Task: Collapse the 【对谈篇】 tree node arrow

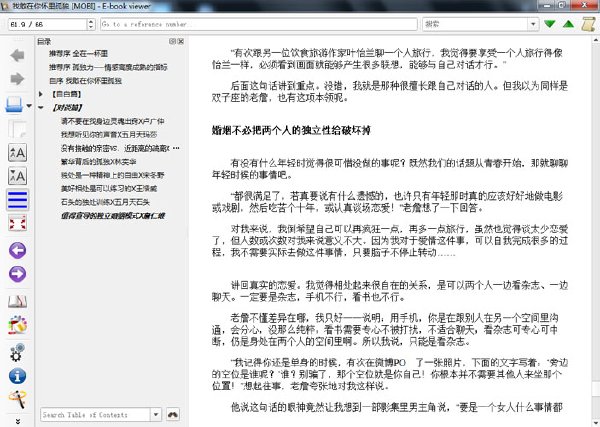Action: click(x=41, y=108)
